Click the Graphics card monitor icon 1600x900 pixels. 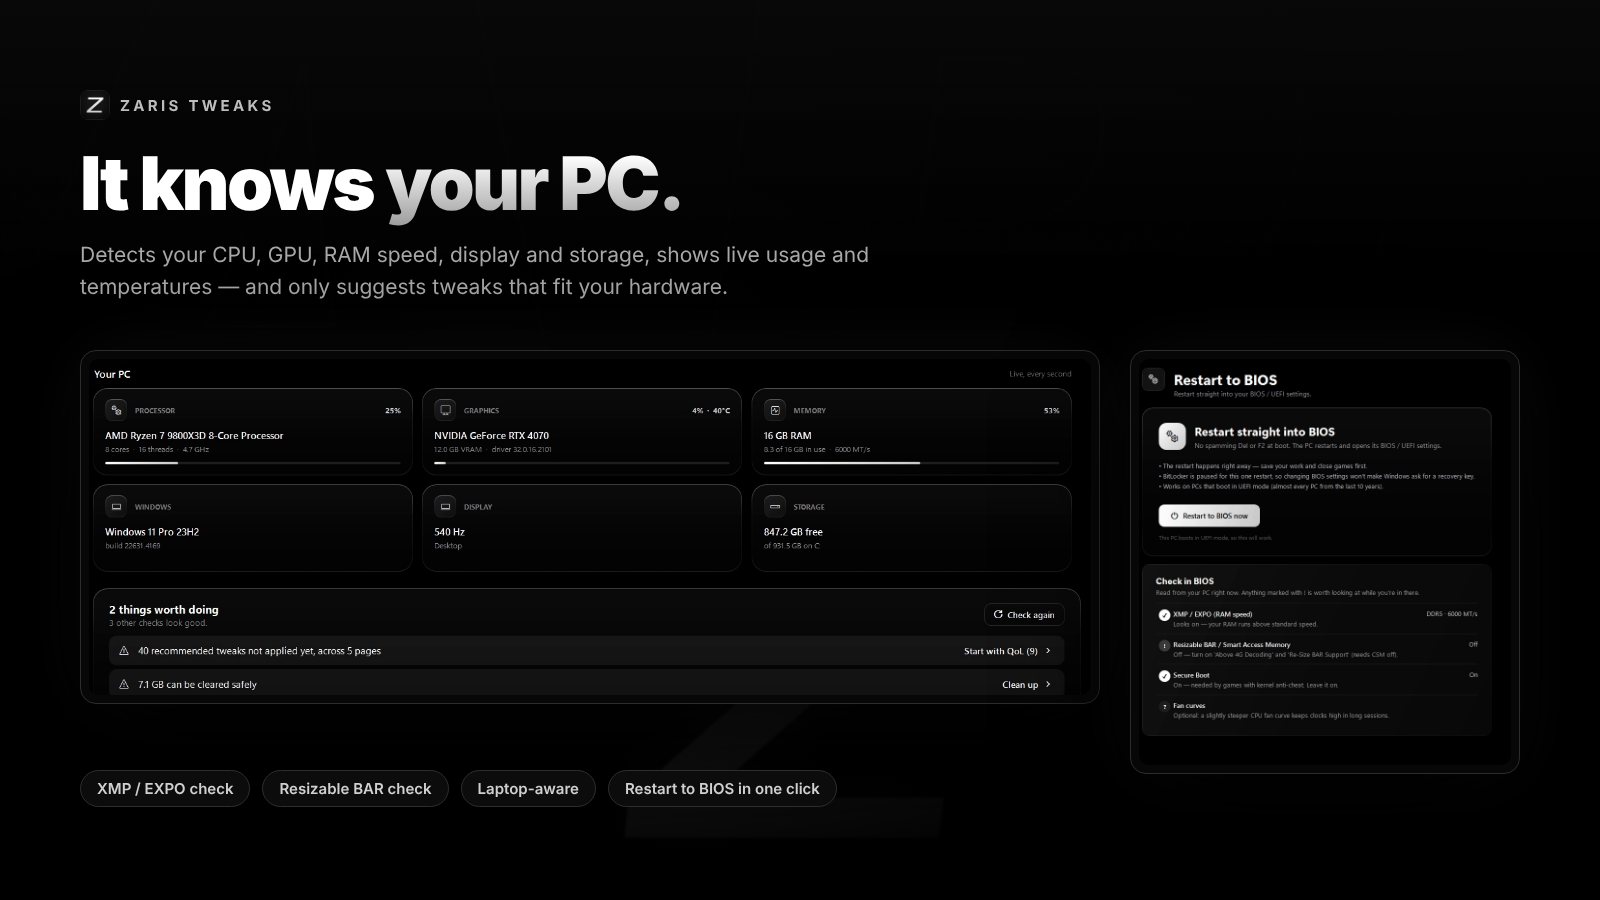(x=445, y=410)
